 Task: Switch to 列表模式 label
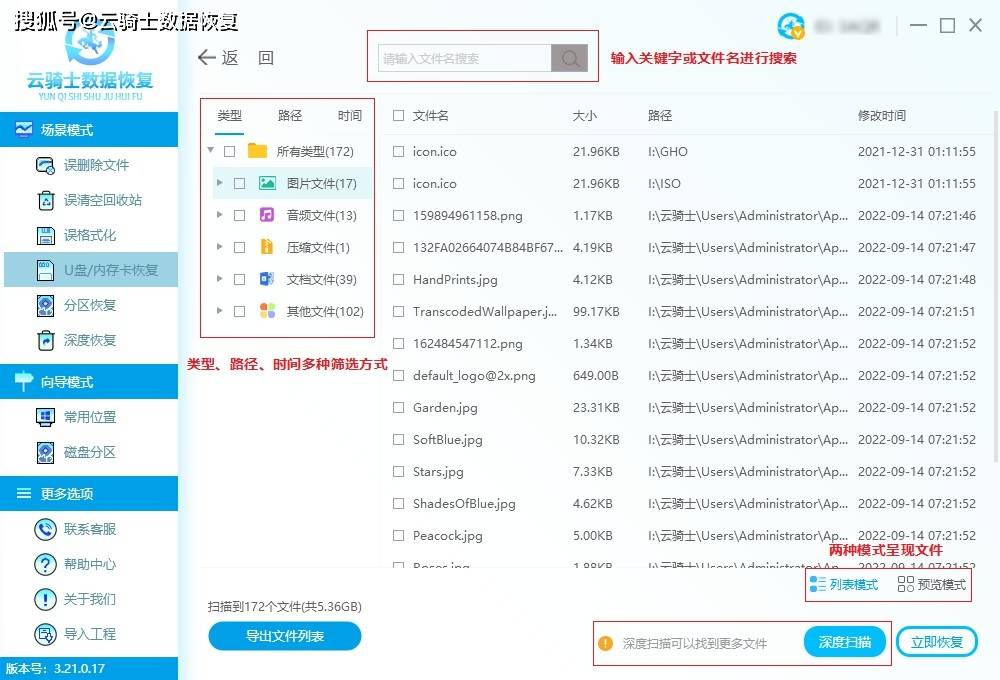coord(854,584)
